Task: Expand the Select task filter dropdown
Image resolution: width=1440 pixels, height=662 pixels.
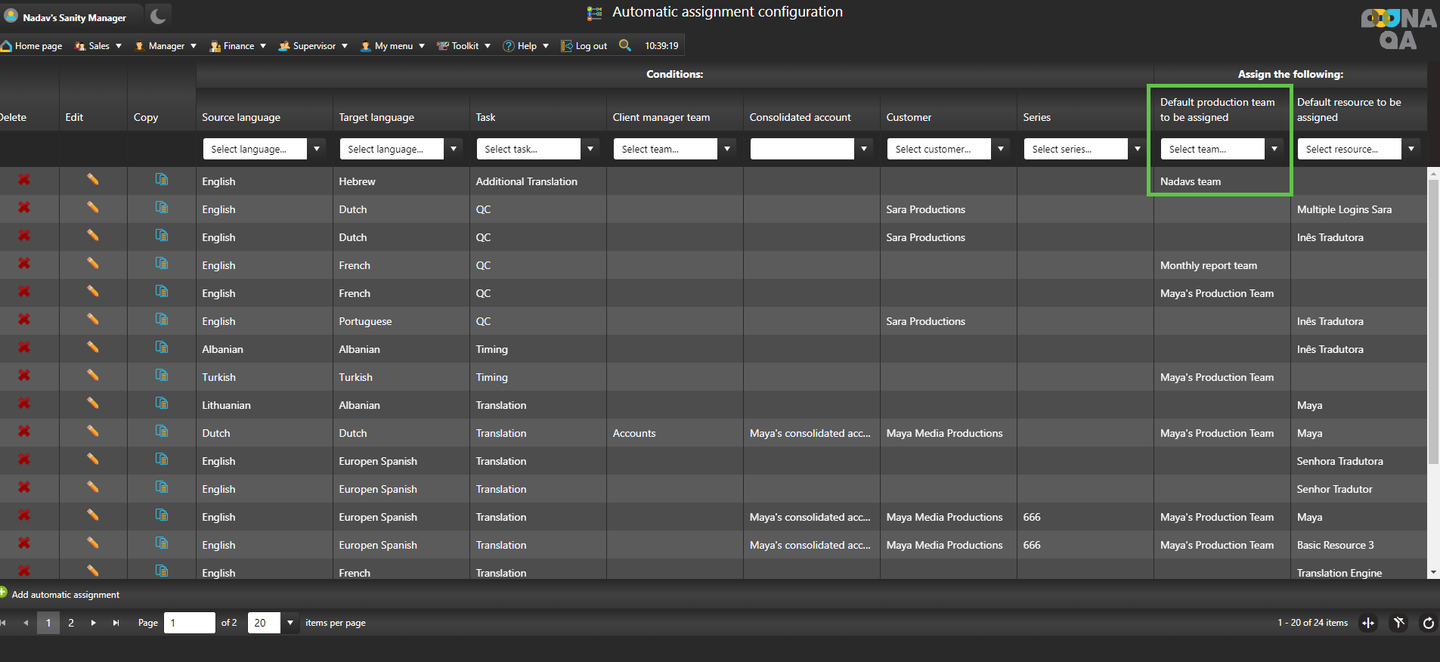Action: (591, 149)
